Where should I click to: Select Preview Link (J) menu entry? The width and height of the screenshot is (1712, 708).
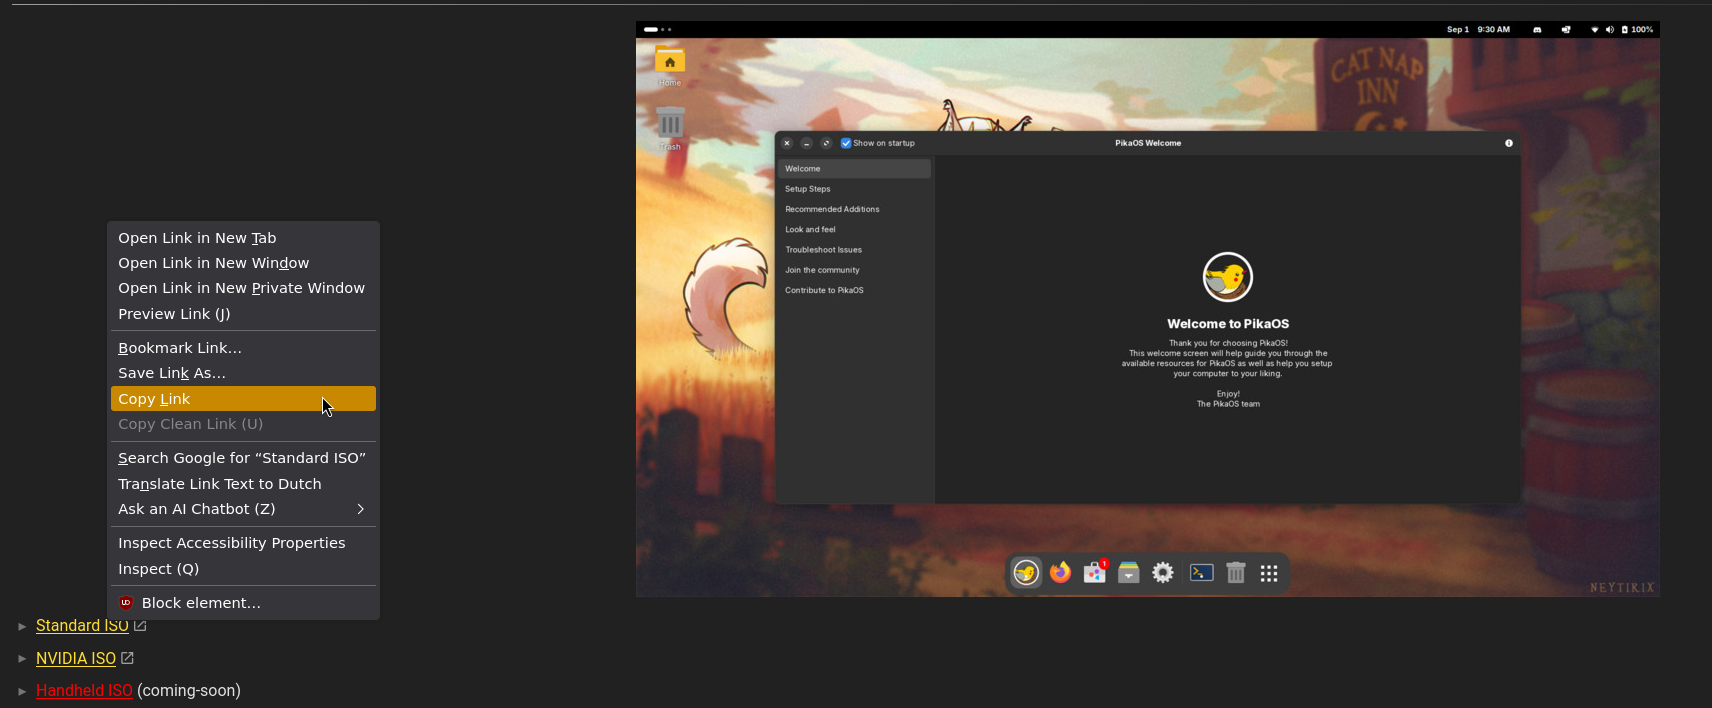tap(243, 314)
